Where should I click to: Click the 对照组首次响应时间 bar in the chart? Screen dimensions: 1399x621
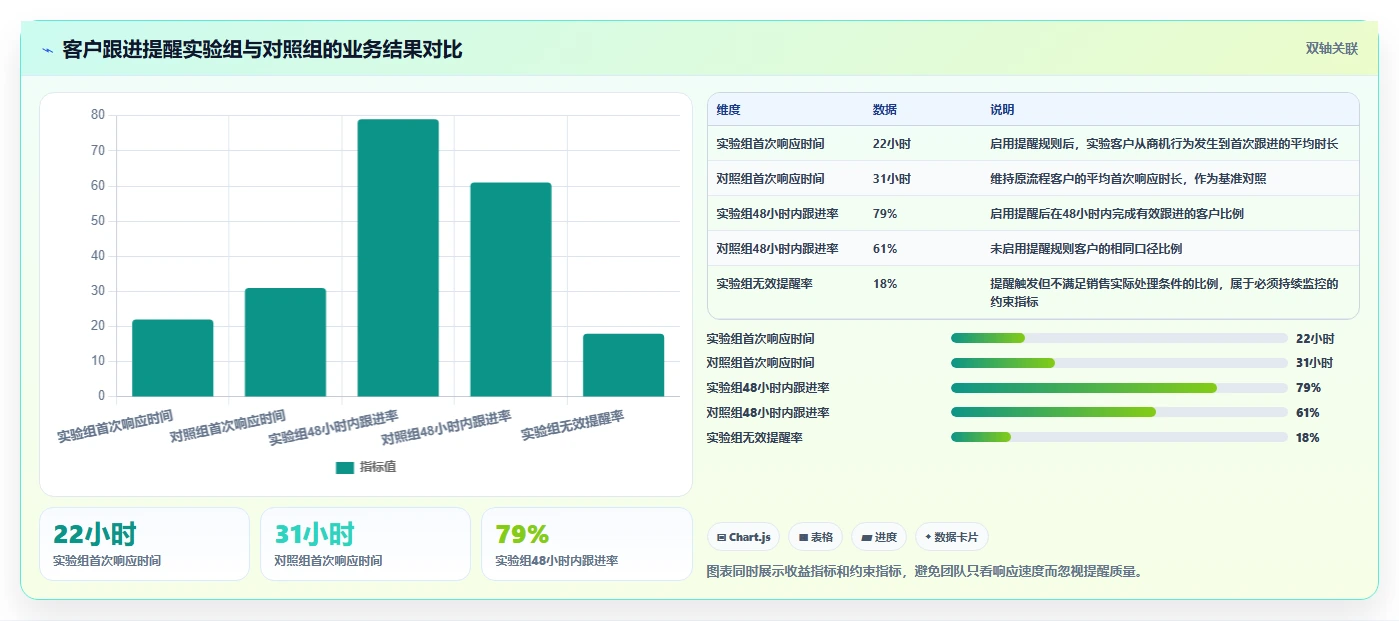pos(285,342)
